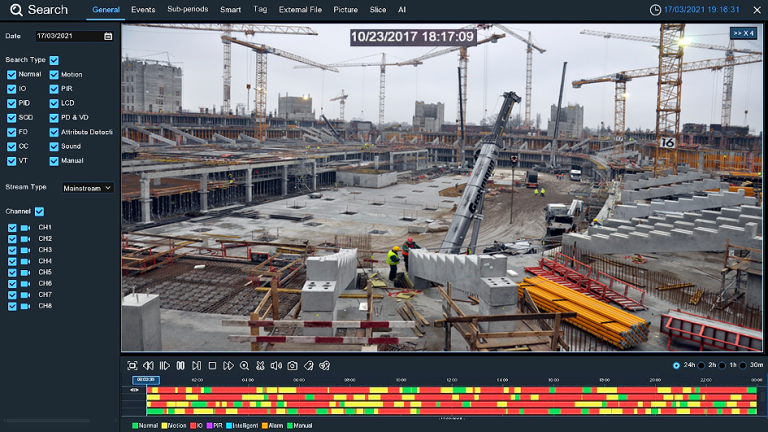Uncheck the Motion search type checkbox

pos(54,75)
